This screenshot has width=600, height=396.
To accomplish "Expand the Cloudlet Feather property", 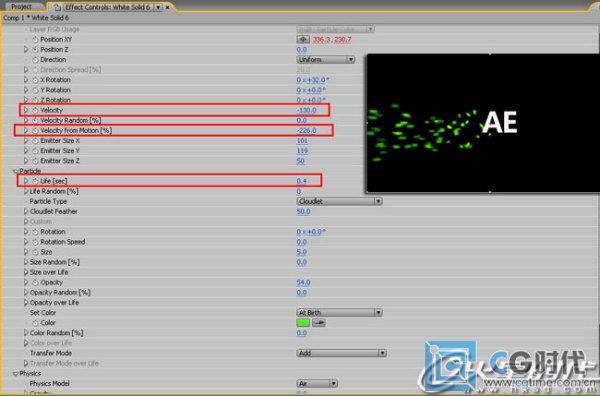I will coord(26,212).
